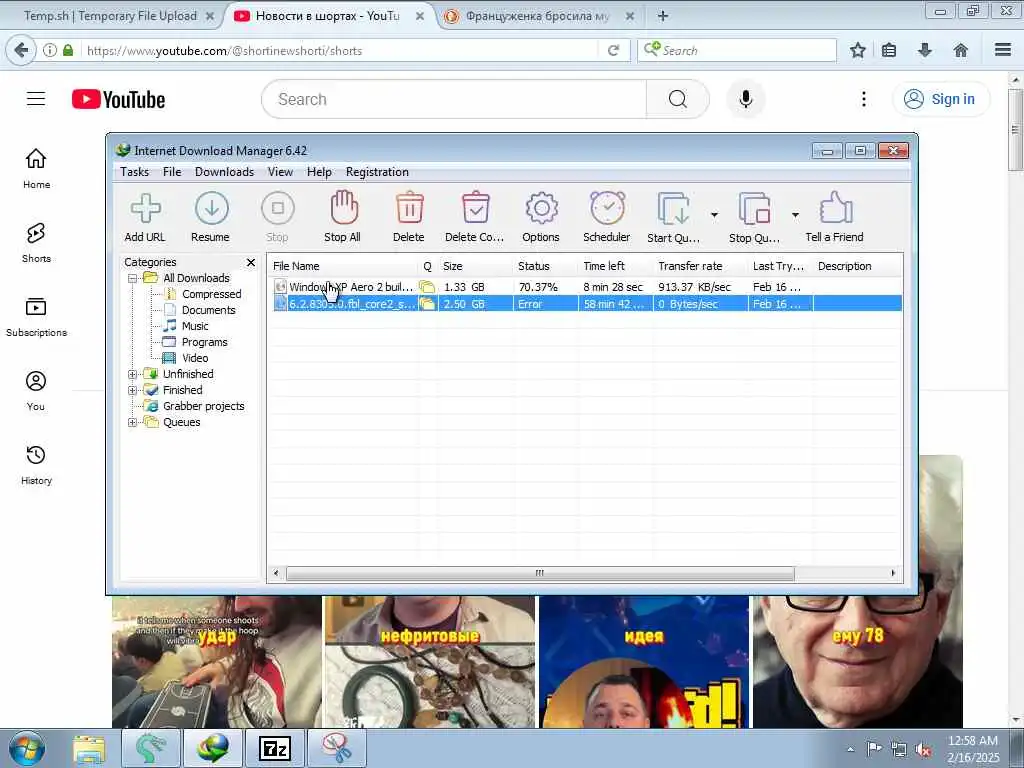Select the Video category
The height and width of the screenshot is (768, 1024).
pyautogui.click(x=195, y=358)
